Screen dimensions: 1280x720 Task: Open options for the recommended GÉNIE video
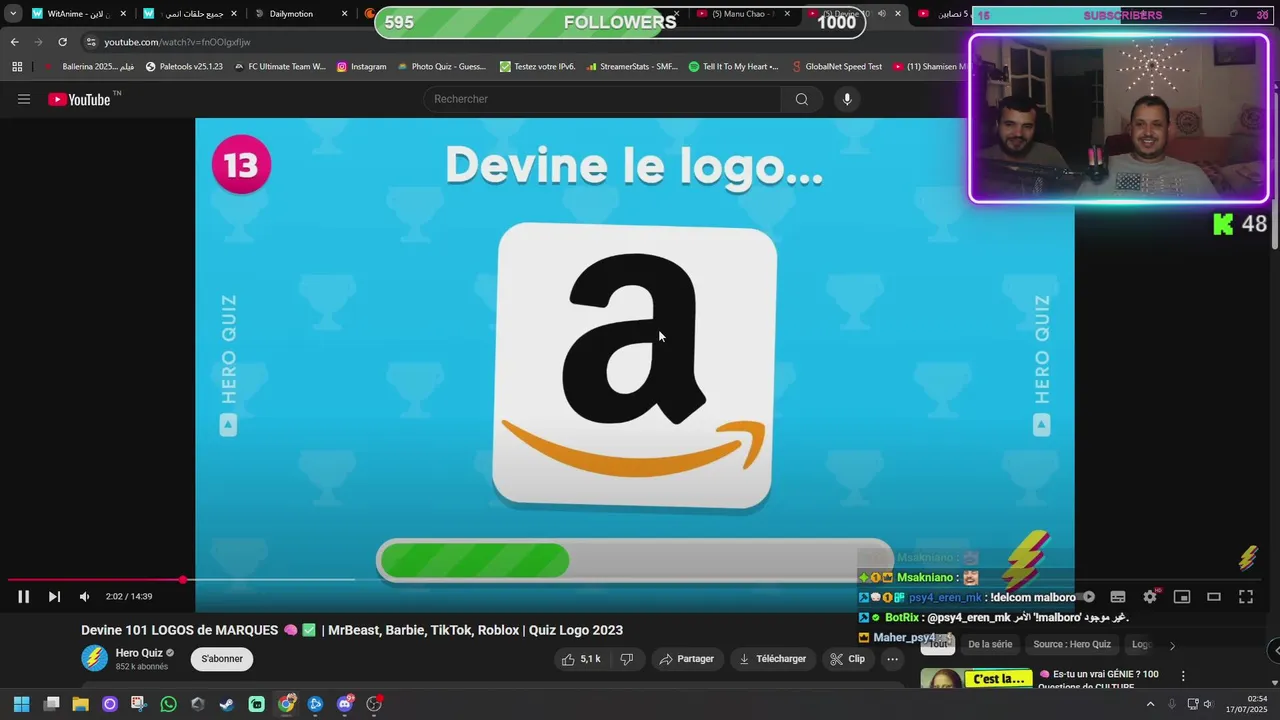click(x=1183, y=677)
